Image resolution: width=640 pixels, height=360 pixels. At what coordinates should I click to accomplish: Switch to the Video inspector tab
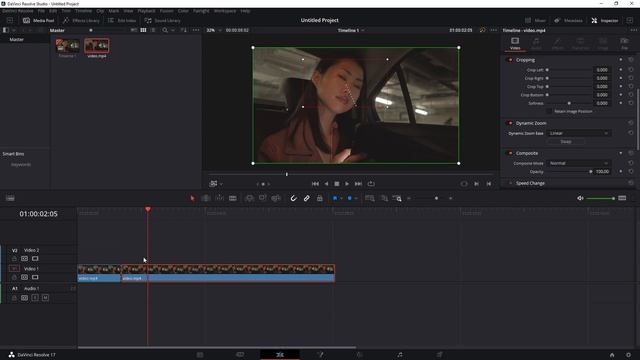tap(515, 43)
